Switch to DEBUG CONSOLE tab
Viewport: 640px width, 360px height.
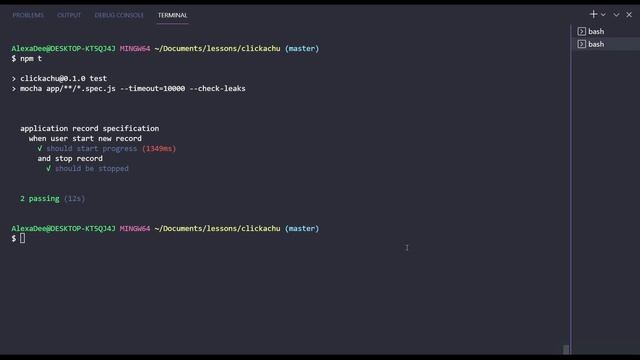click(119, 15)
